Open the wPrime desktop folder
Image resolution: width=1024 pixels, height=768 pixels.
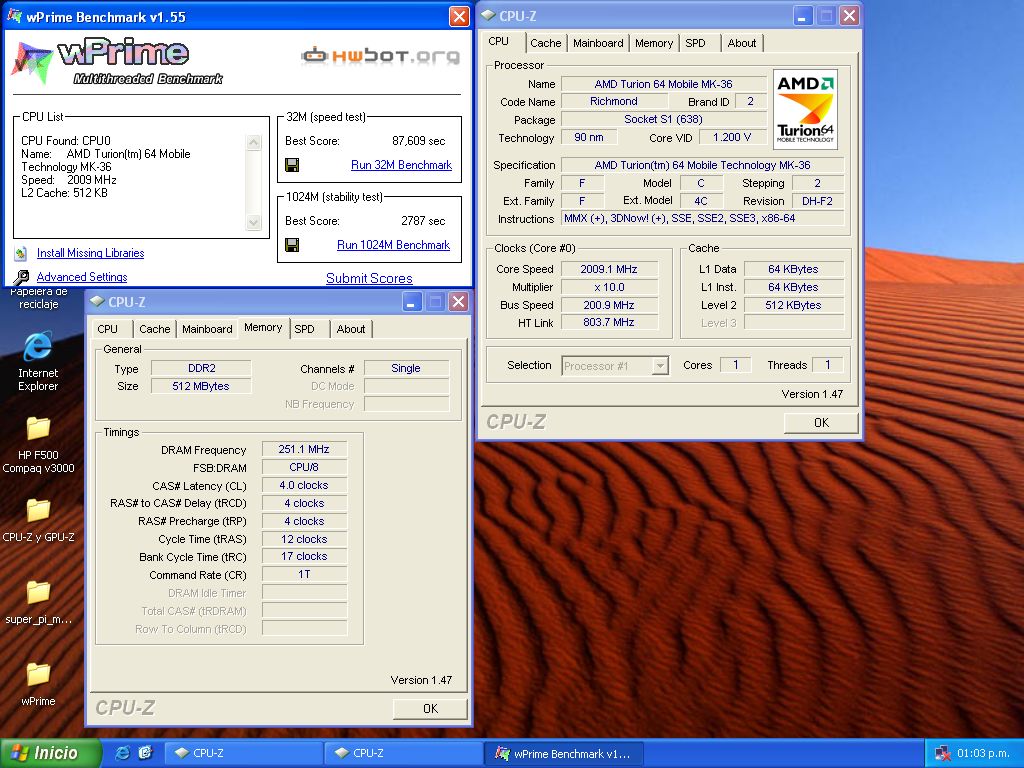click(38, 684)
